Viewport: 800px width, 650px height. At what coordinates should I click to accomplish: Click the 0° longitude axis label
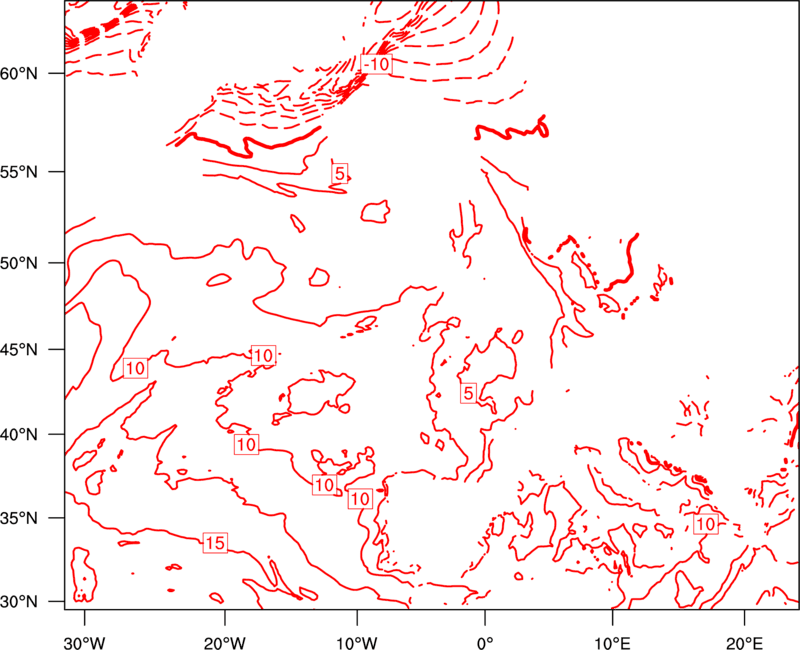coord(485,642)
